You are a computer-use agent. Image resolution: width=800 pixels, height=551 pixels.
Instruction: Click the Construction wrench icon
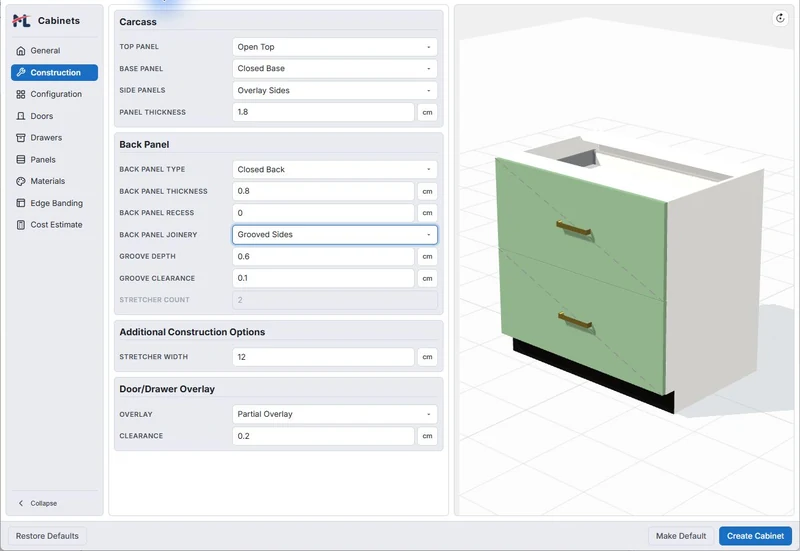(x=20, y=72)
